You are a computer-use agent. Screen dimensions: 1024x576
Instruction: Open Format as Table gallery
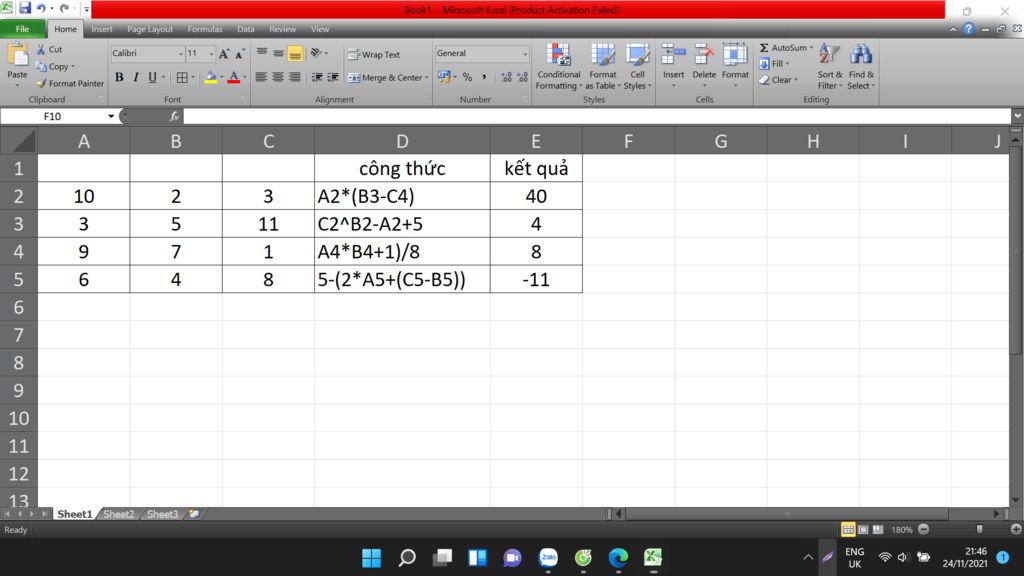[x=603, y=67]
